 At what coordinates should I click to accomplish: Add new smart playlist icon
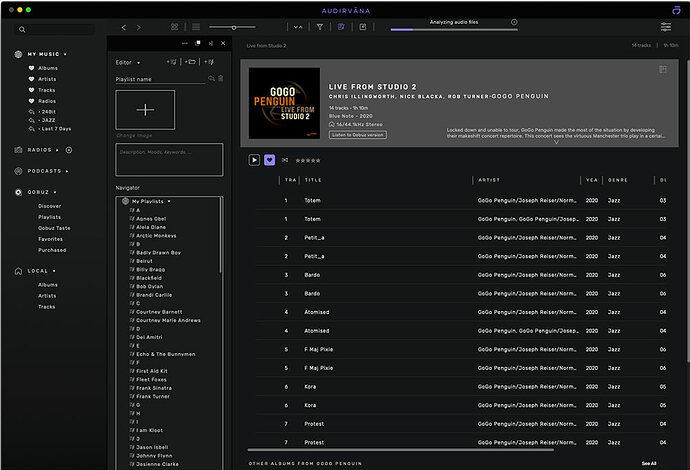click(209, 62)
